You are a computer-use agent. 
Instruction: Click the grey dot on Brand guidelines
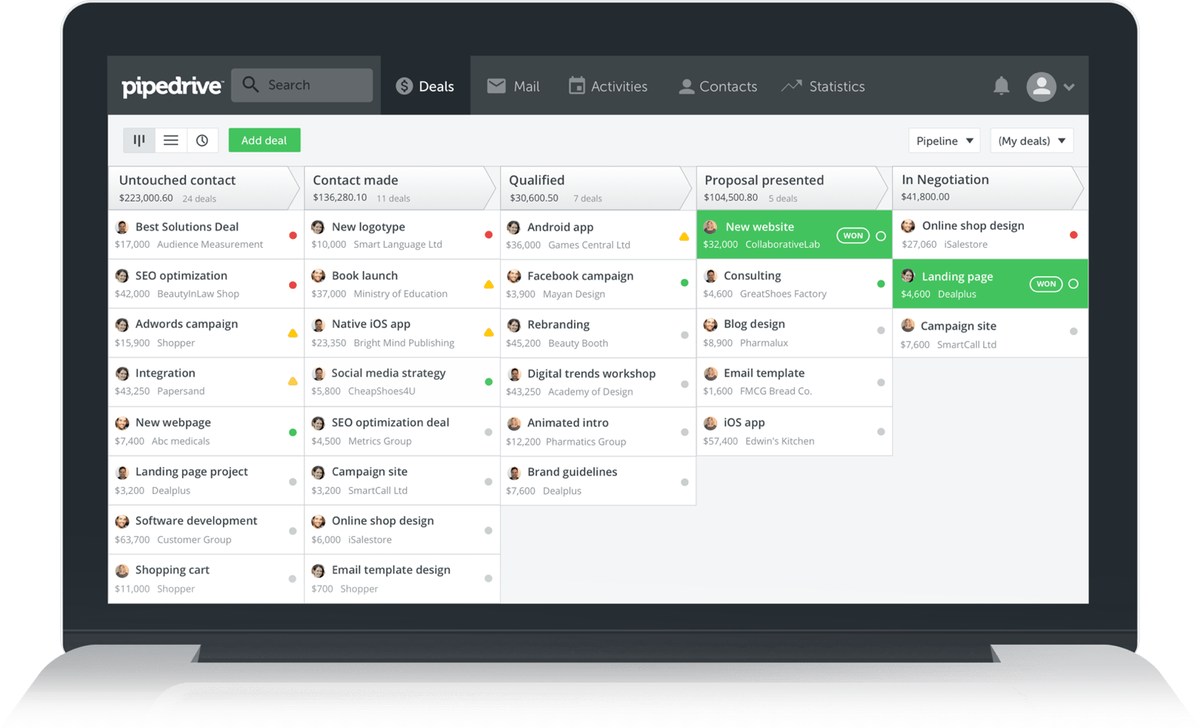[x=685, y=482]
